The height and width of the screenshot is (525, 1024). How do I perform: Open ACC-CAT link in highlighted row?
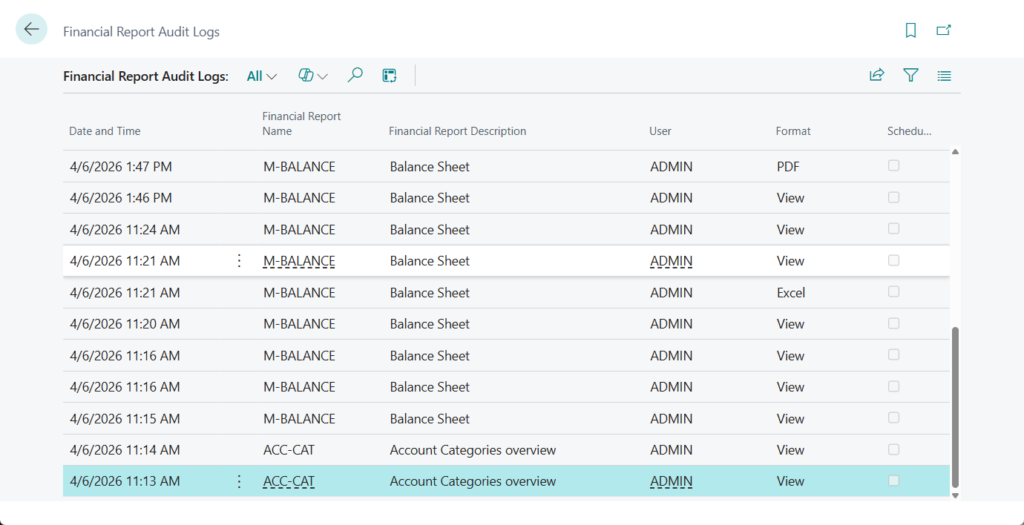(289, 482)
